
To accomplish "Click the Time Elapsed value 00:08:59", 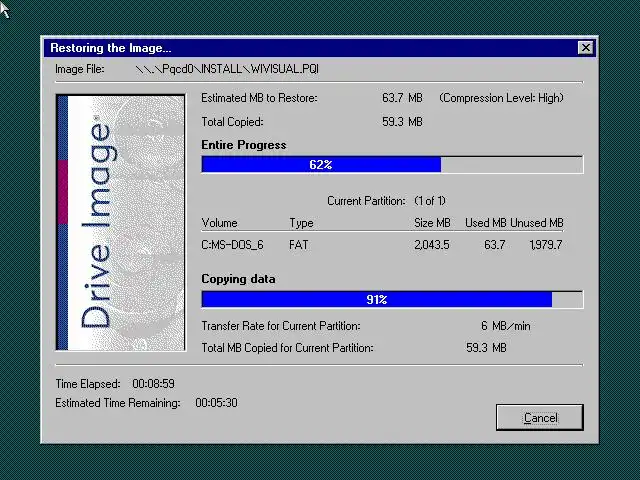I will [x=153, y=384].
